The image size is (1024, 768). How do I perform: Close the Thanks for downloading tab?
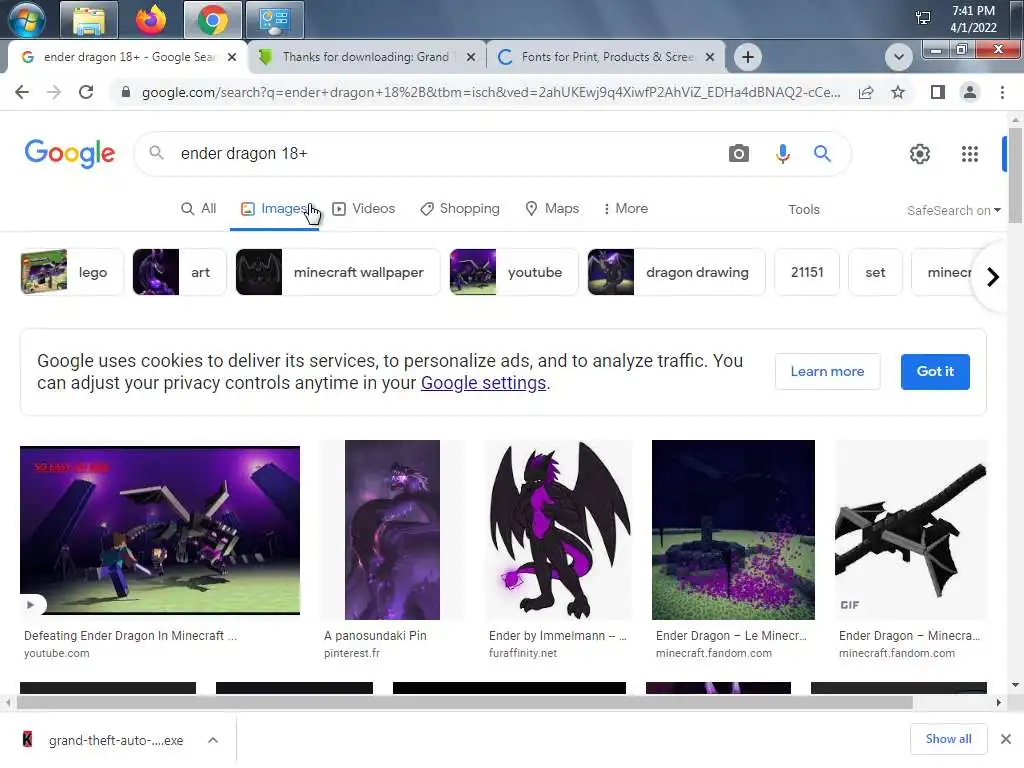point(471,57)
